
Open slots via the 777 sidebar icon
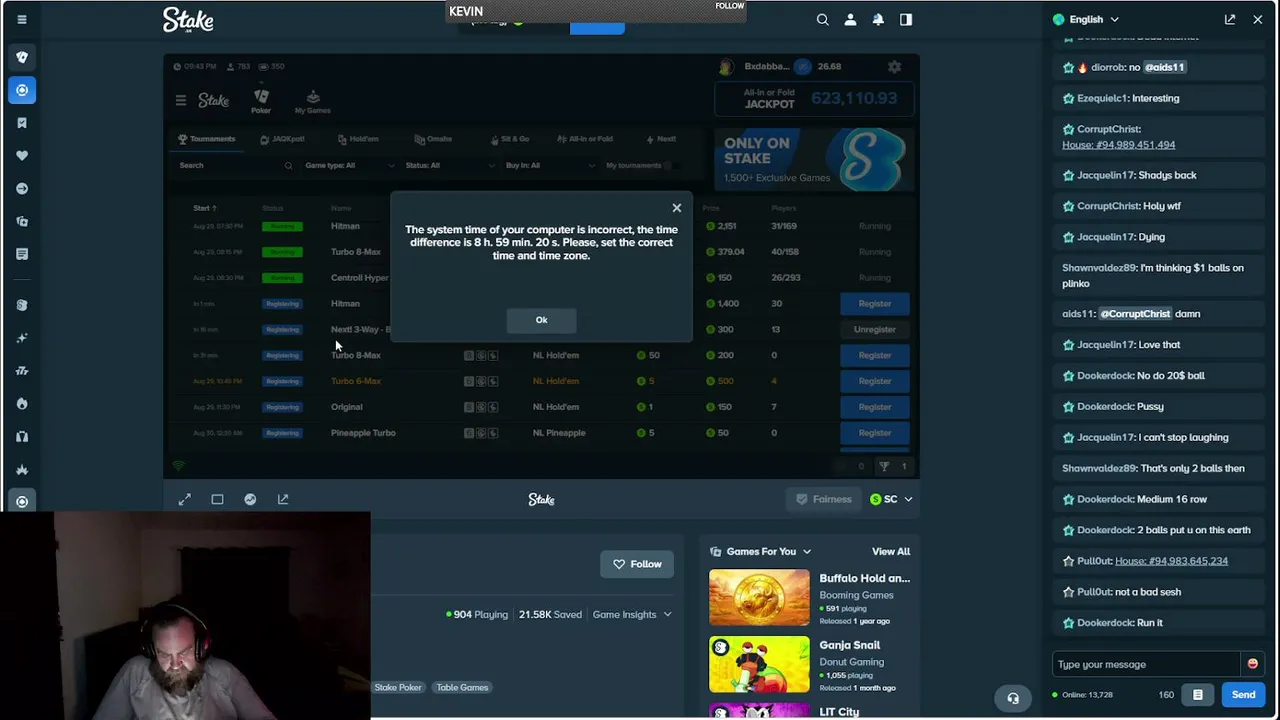22,371
